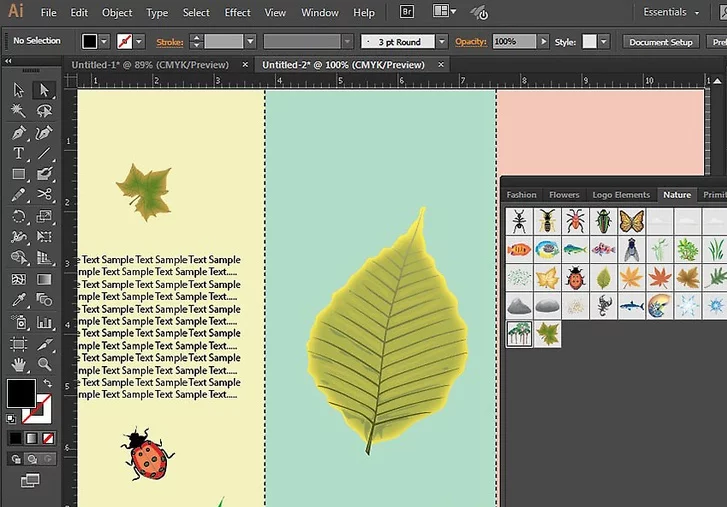Reset to default fill and stroke
The image size is (727, 507).
11,417
